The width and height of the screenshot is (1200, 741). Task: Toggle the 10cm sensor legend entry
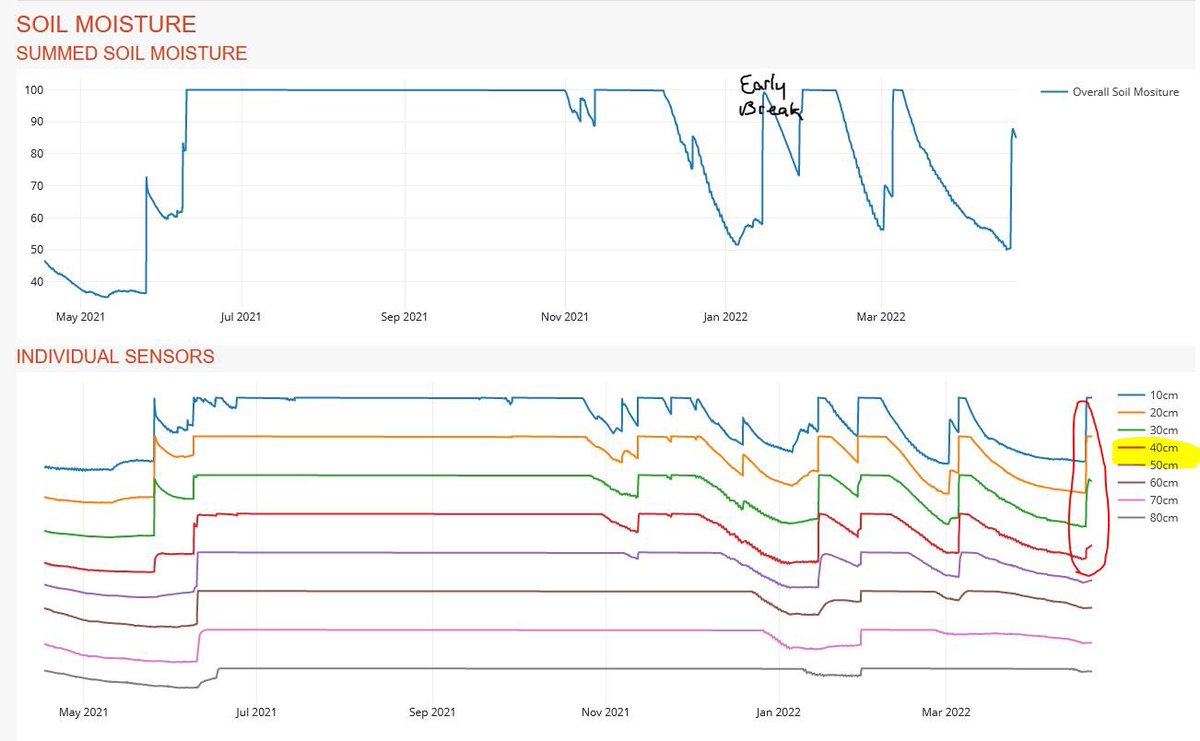1149,397
